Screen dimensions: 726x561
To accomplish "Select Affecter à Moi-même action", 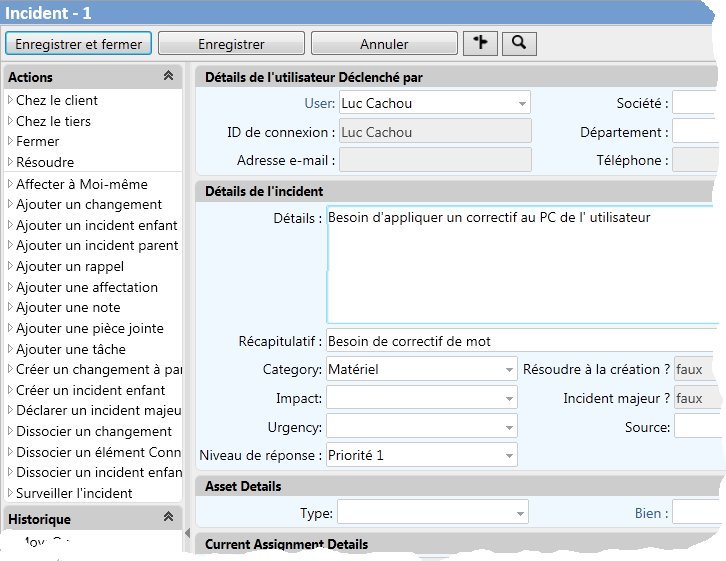I will tap(81, 184).
